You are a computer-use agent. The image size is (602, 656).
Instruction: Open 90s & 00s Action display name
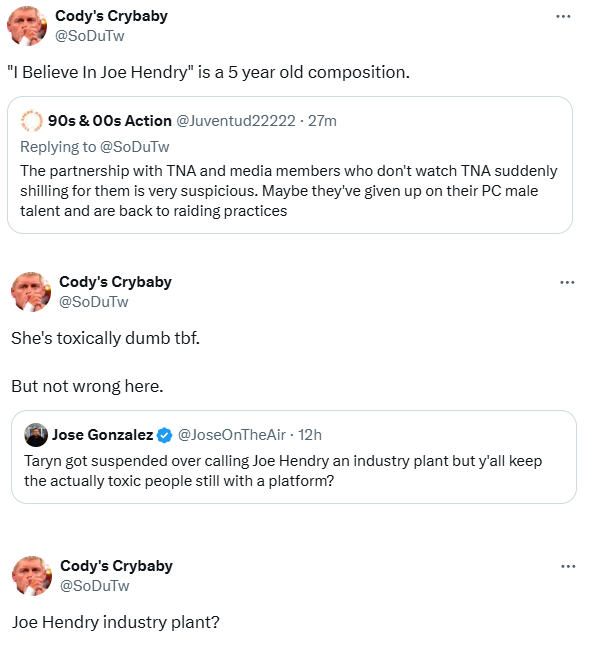click(110, 121)
